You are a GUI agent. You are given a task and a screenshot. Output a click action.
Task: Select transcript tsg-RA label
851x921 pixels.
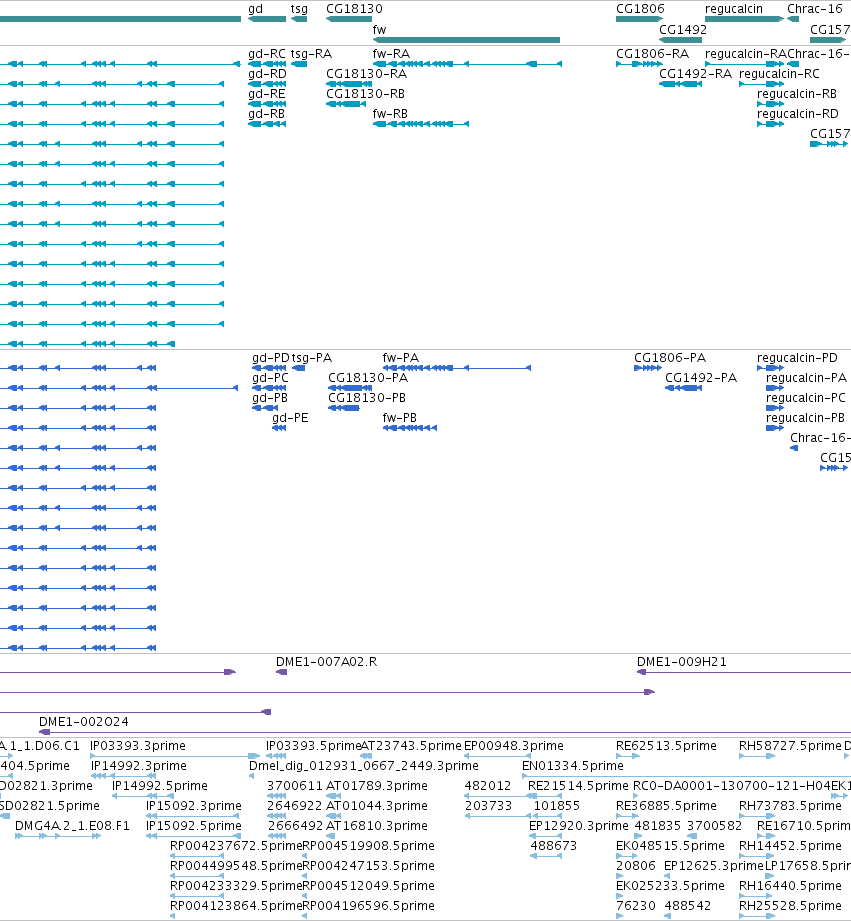point(311,54)
